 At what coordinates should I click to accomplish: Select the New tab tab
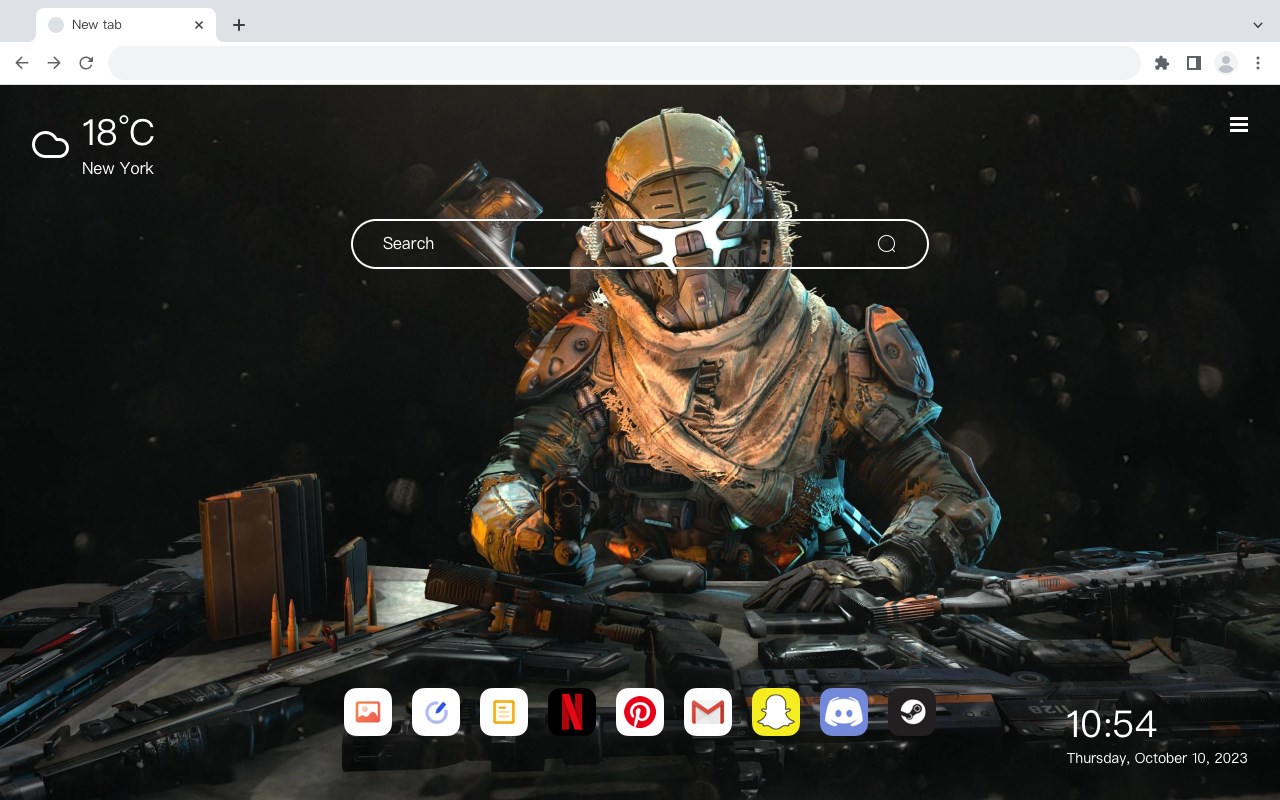(126, 25)
